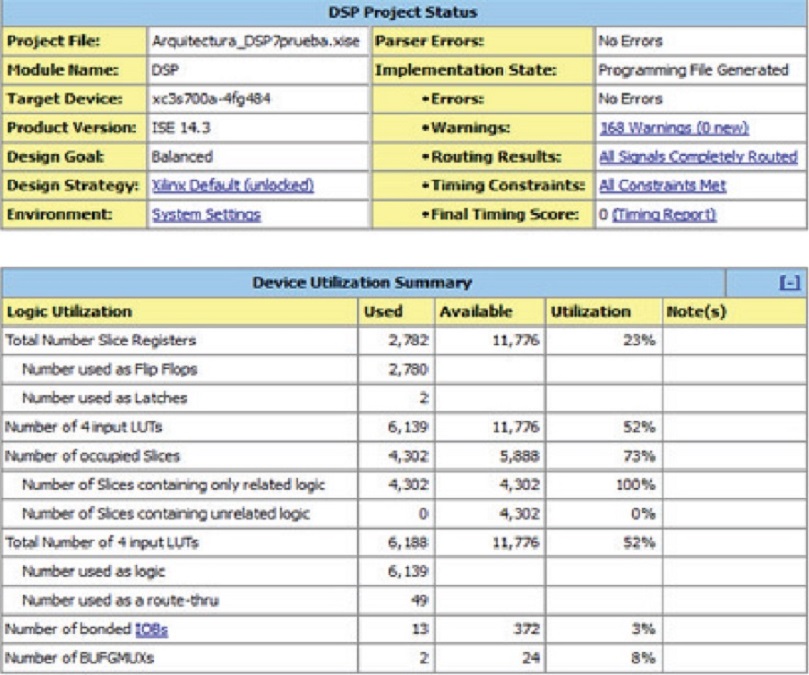This screenshot has width=809, height=675.
Task: Click the Utilization column header
Action: (591, 312)
